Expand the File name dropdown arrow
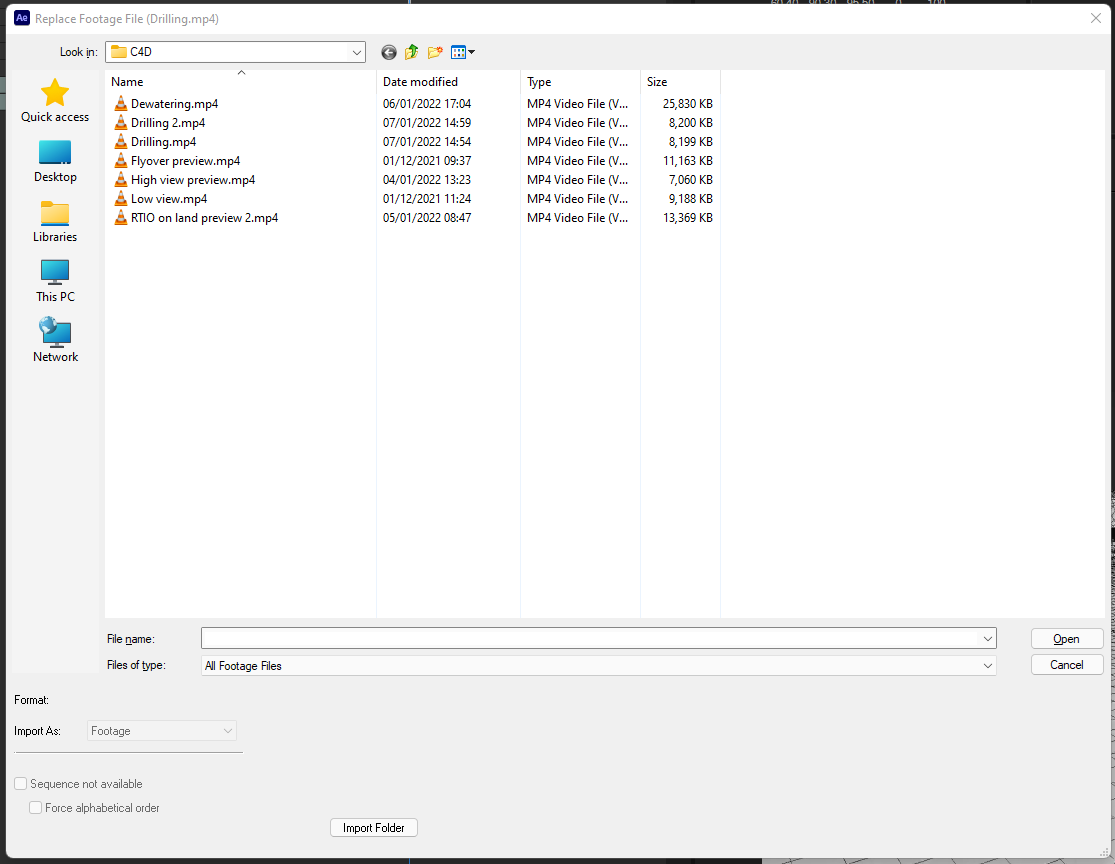The image size is (1115, 864). [x=988, y=638]
